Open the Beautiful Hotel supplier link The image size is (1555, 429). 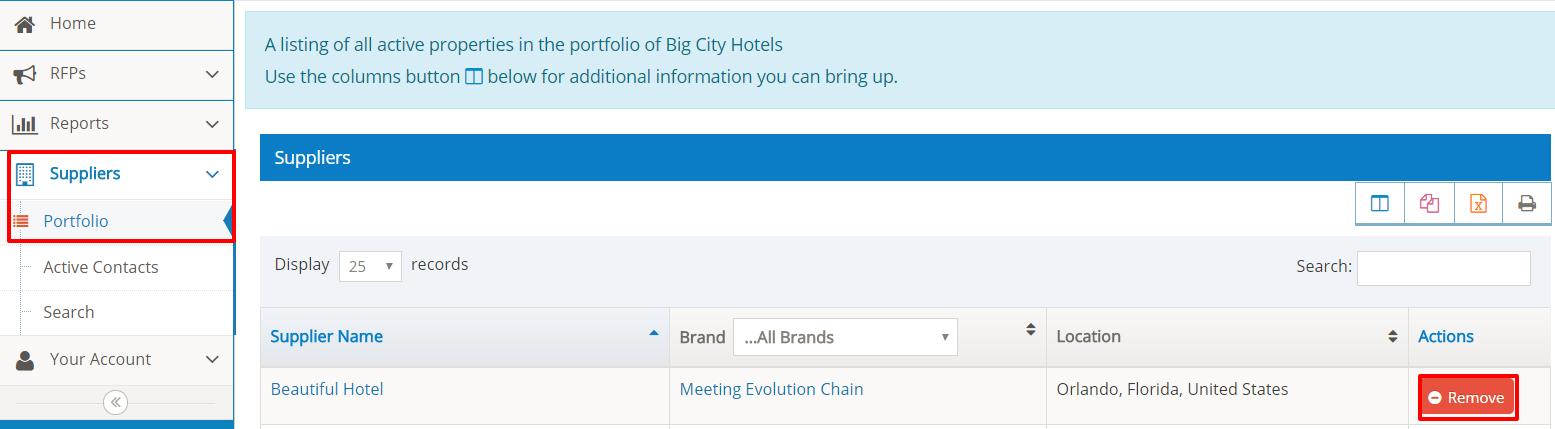coord(327,389)
